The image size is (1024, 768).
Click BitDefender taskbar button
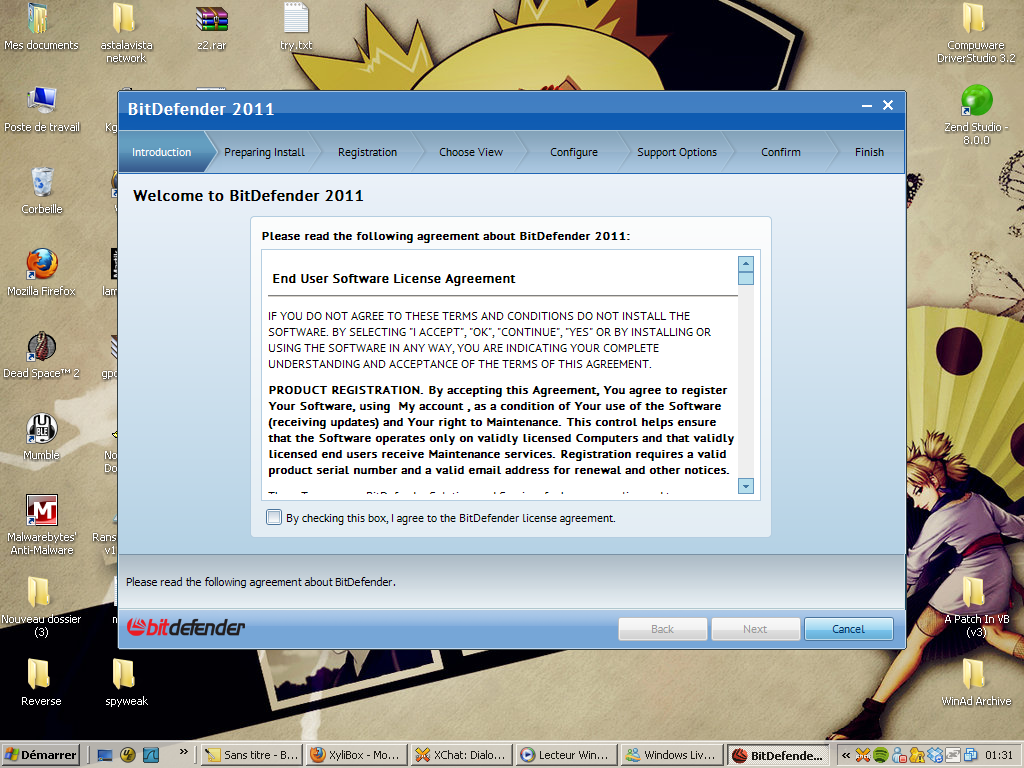click(x=777, y=755)
